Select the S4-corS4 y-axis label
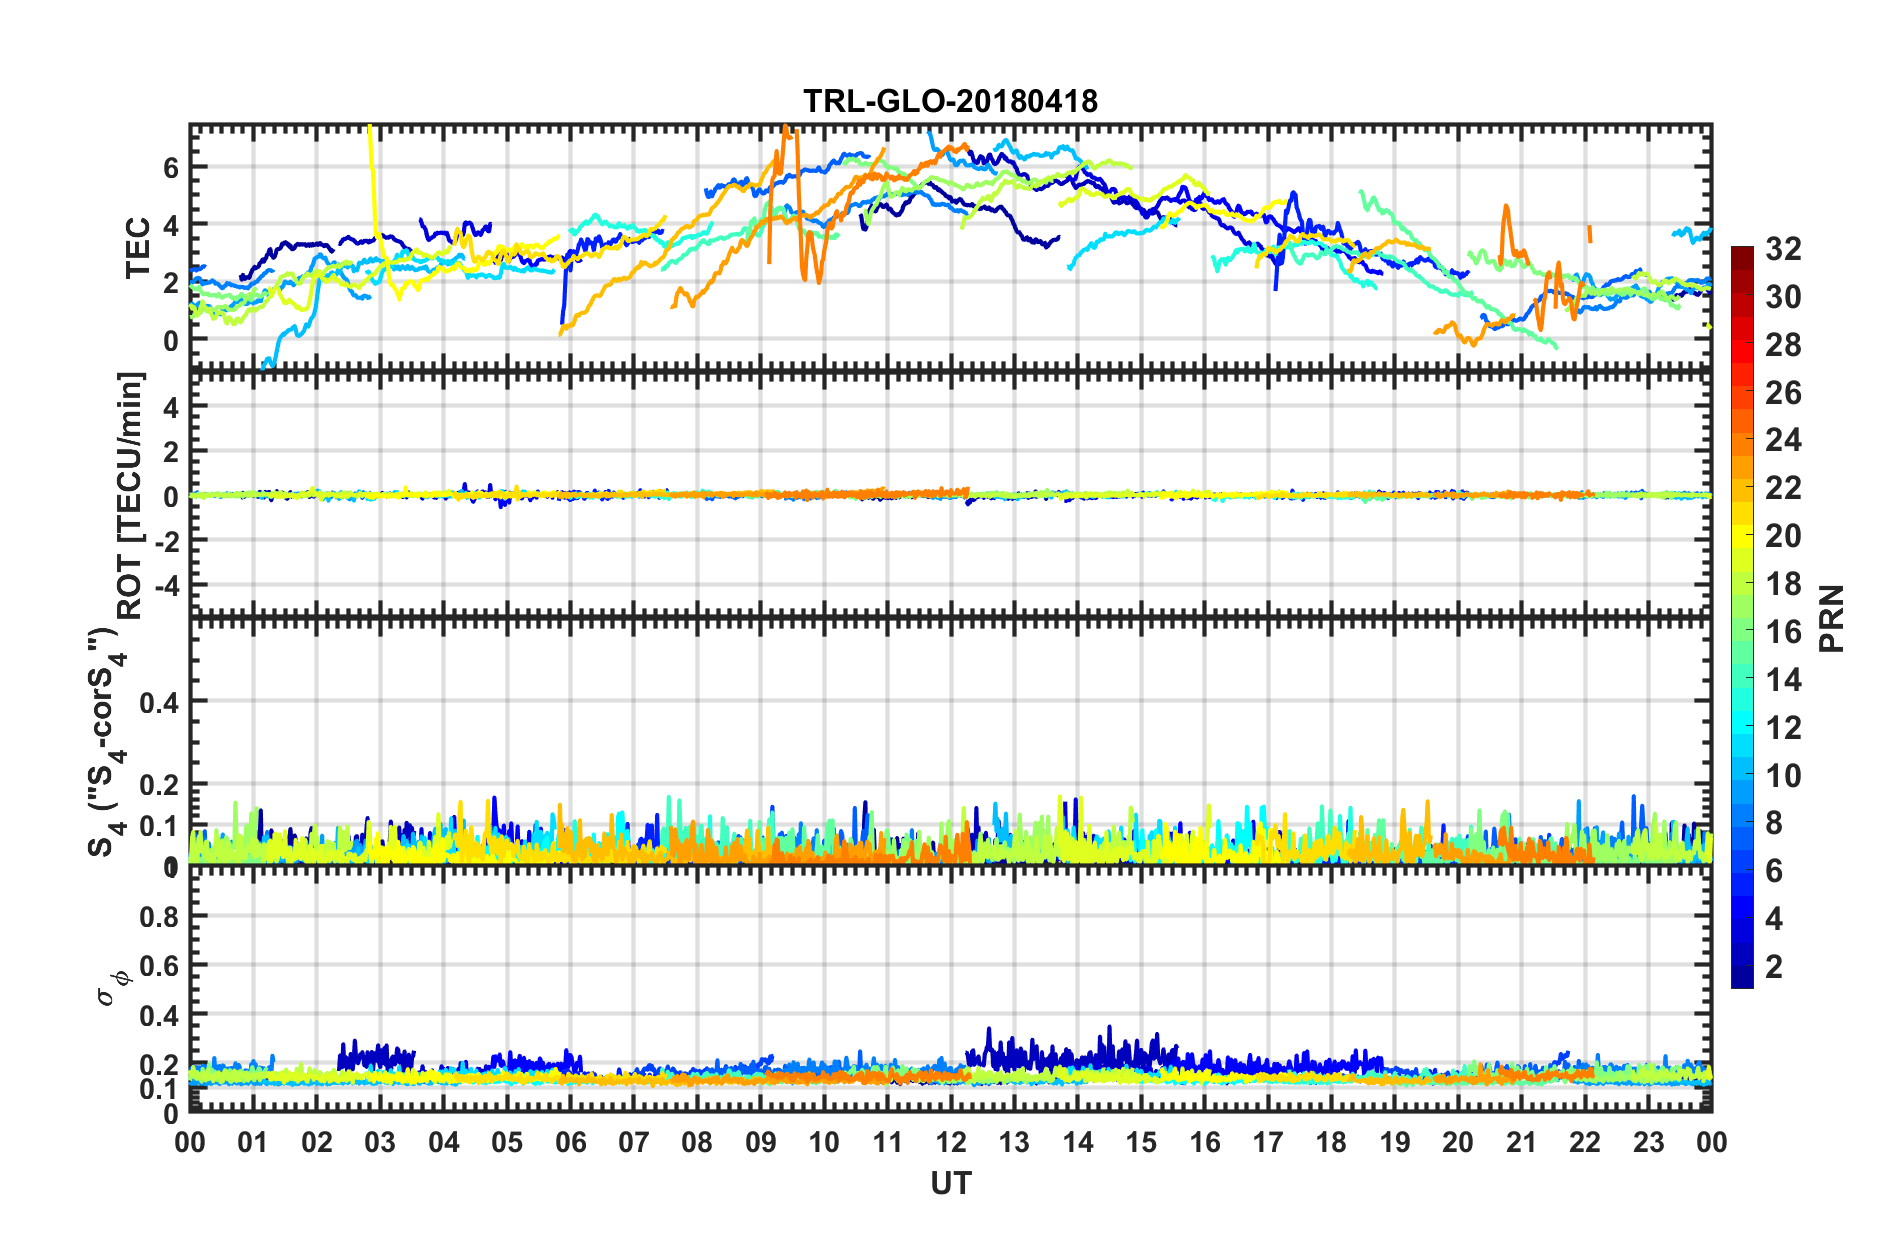This screenshot has height=1236, width=1902. click(109, 743)
